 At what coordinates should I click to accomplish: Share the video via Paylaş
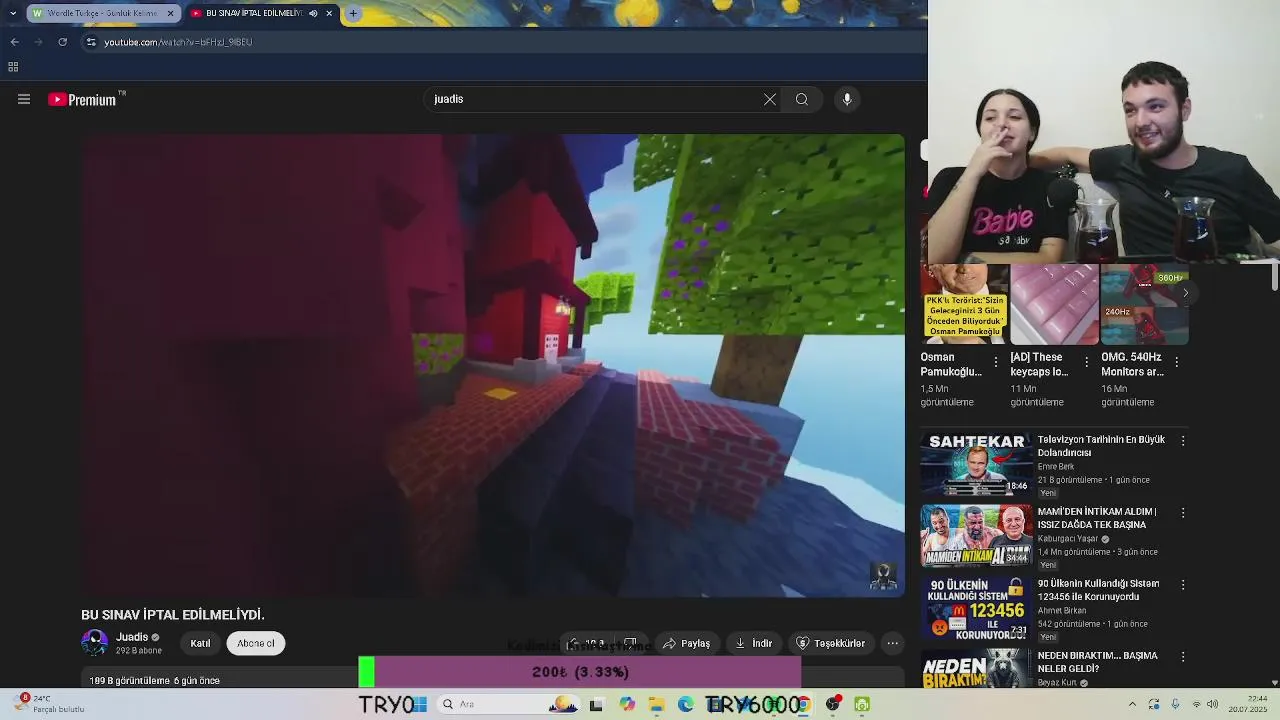pyautogui.click(x=686, y=643)
